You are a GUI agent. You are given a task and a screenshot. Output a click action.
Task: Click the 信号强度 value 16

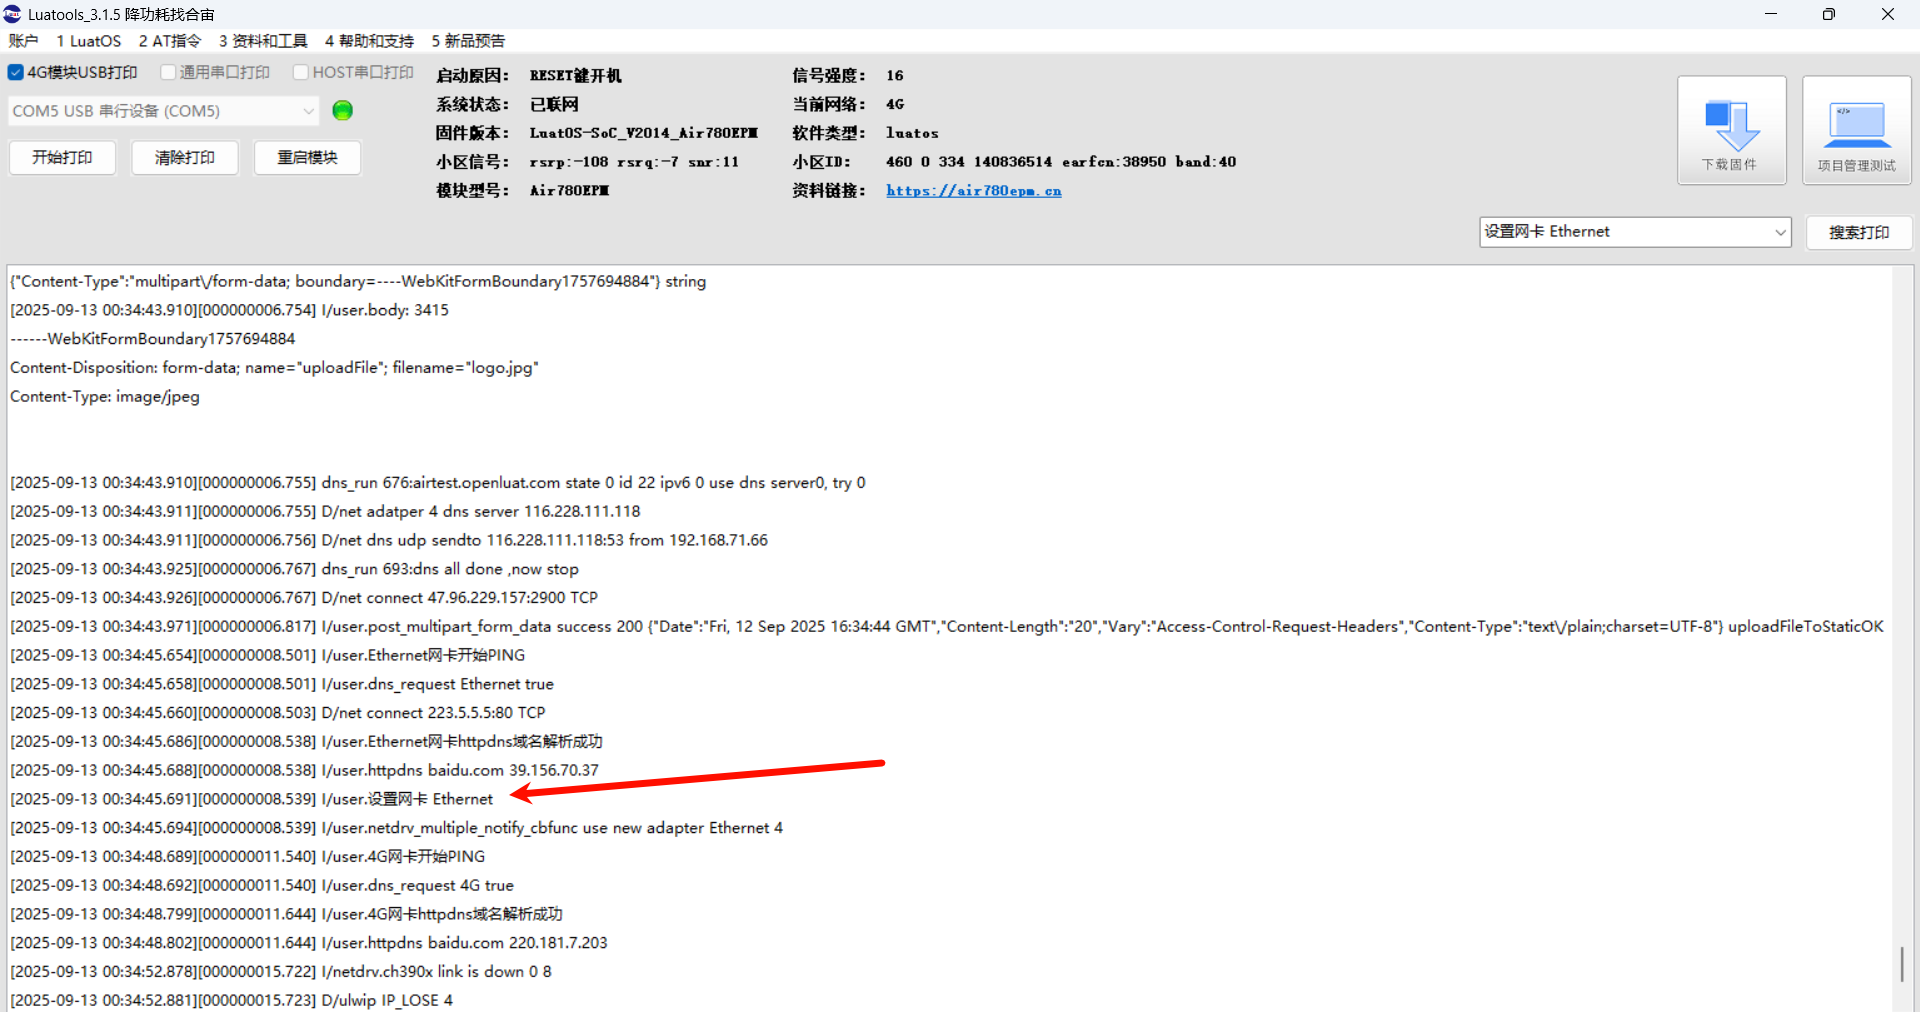coord(894,76)
